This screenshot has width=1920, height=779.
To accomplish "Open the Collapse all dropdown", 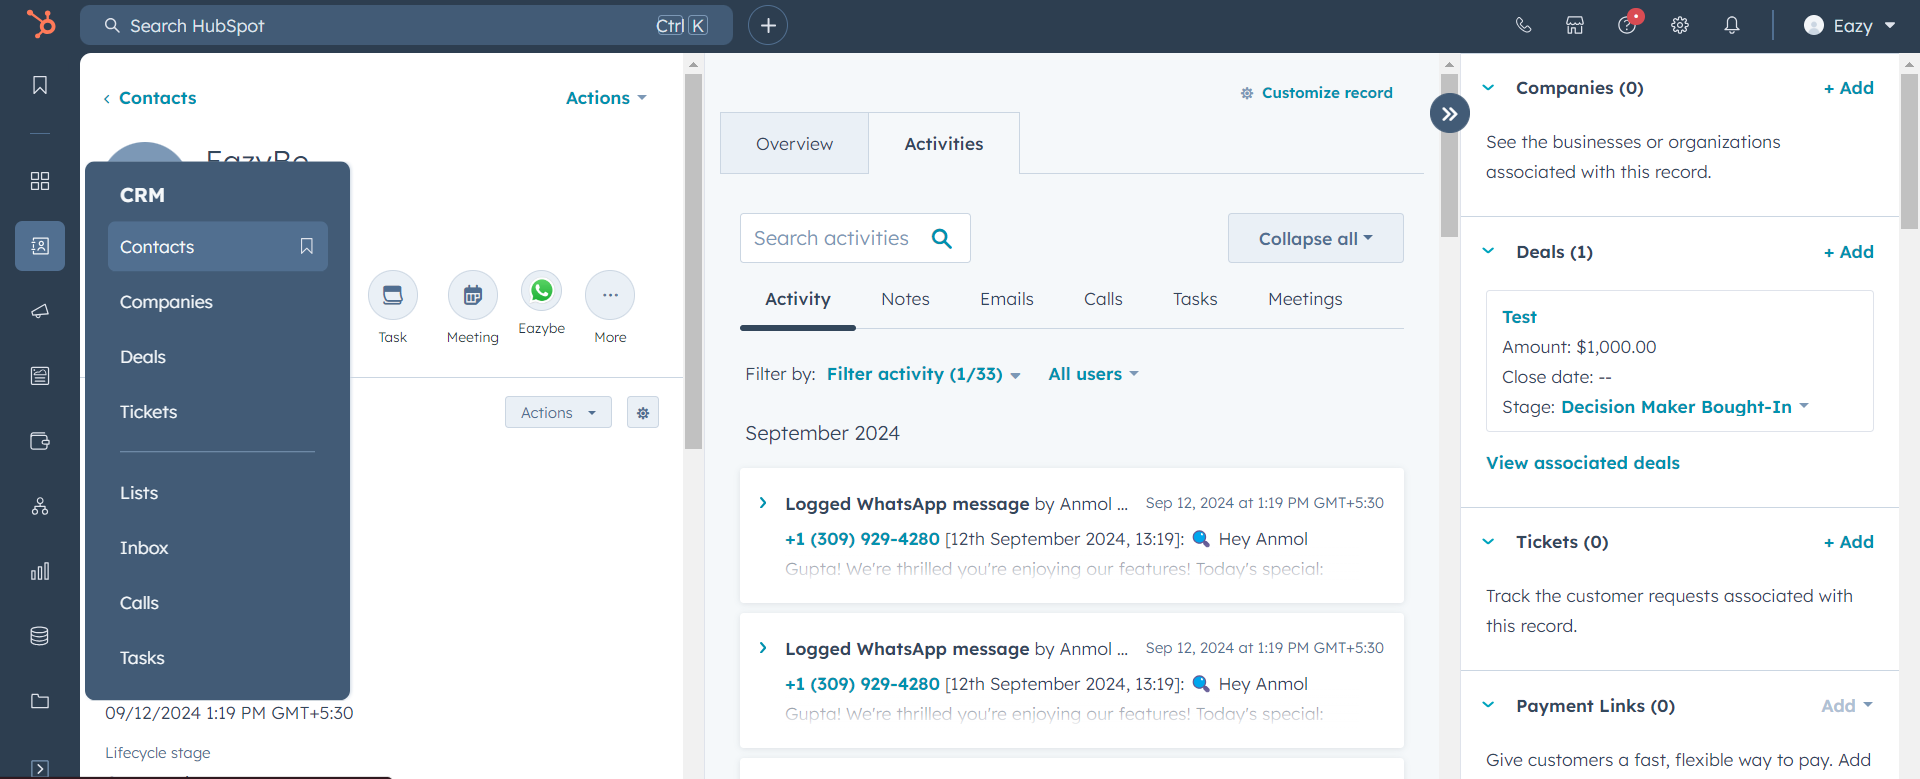I will (1316, 238).
